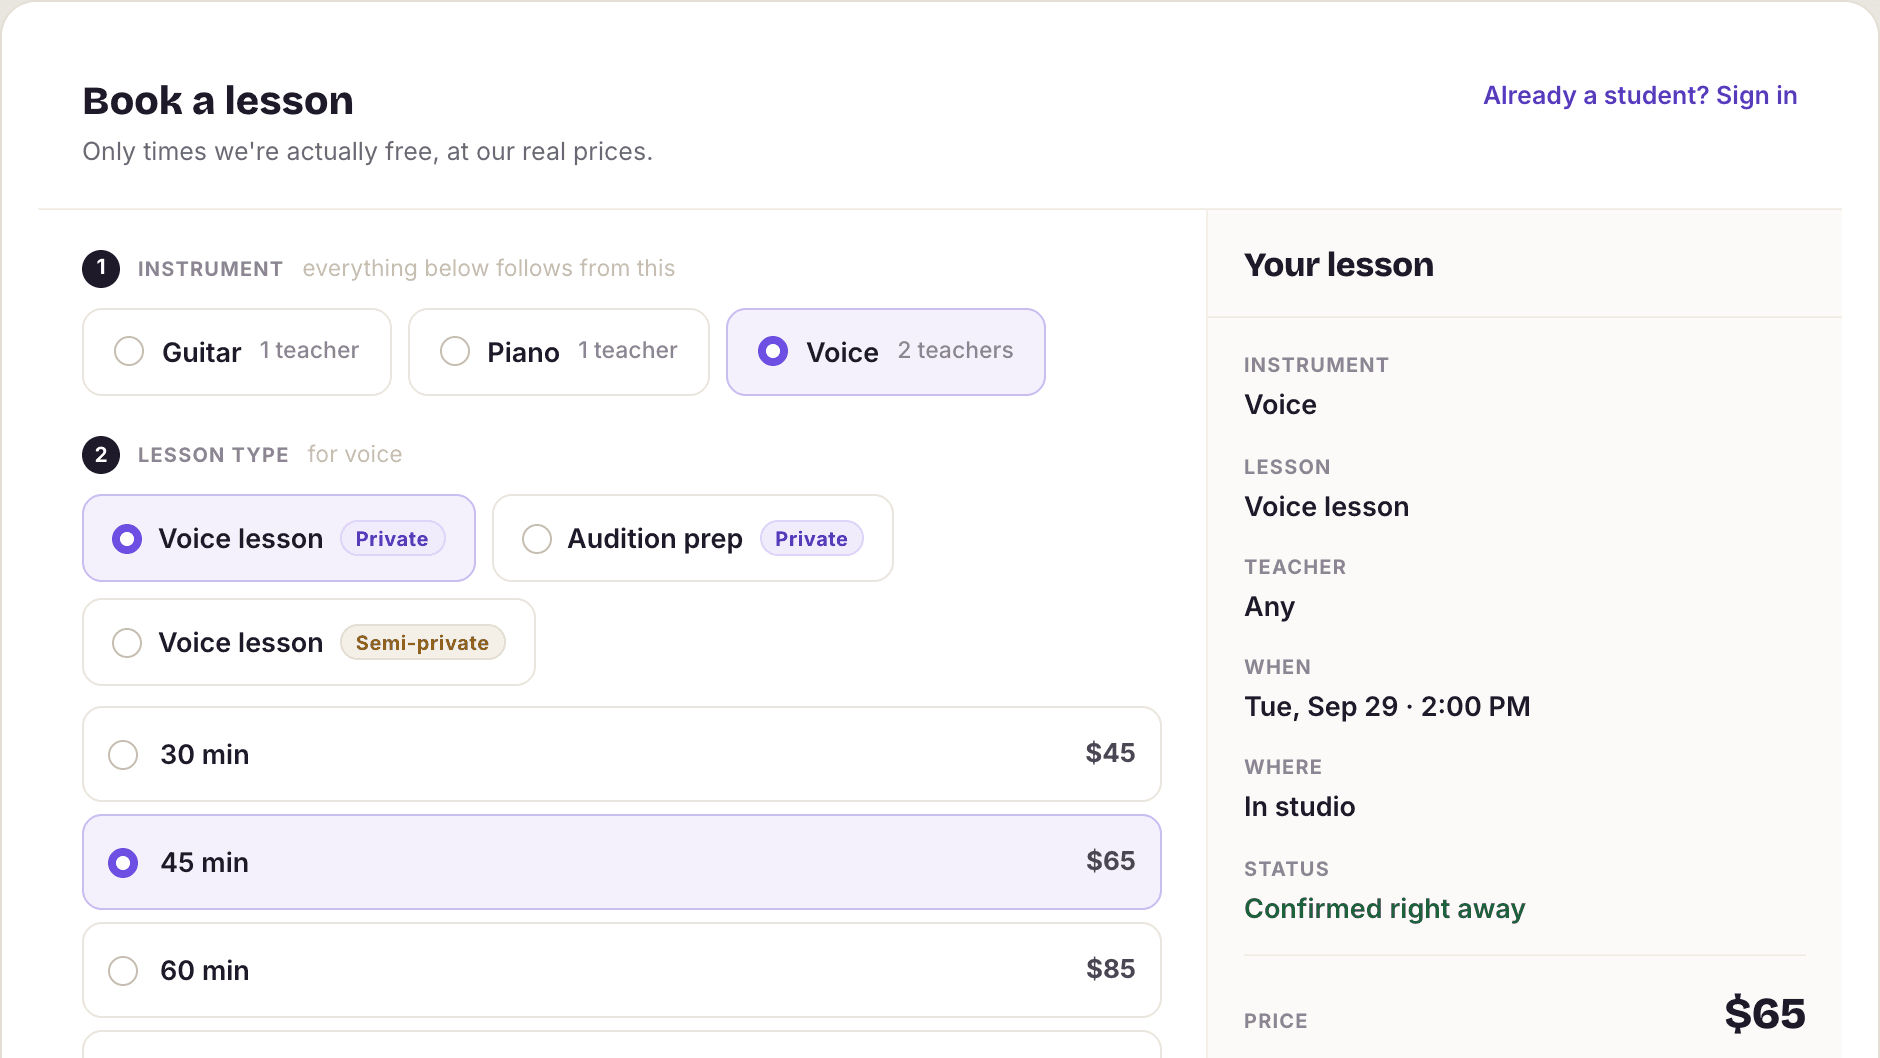This screenshot has width=1880, height=1058.
Task: Click 'everything below follows from this' hint
Action: pyautogui.click(x=489, y=268)
